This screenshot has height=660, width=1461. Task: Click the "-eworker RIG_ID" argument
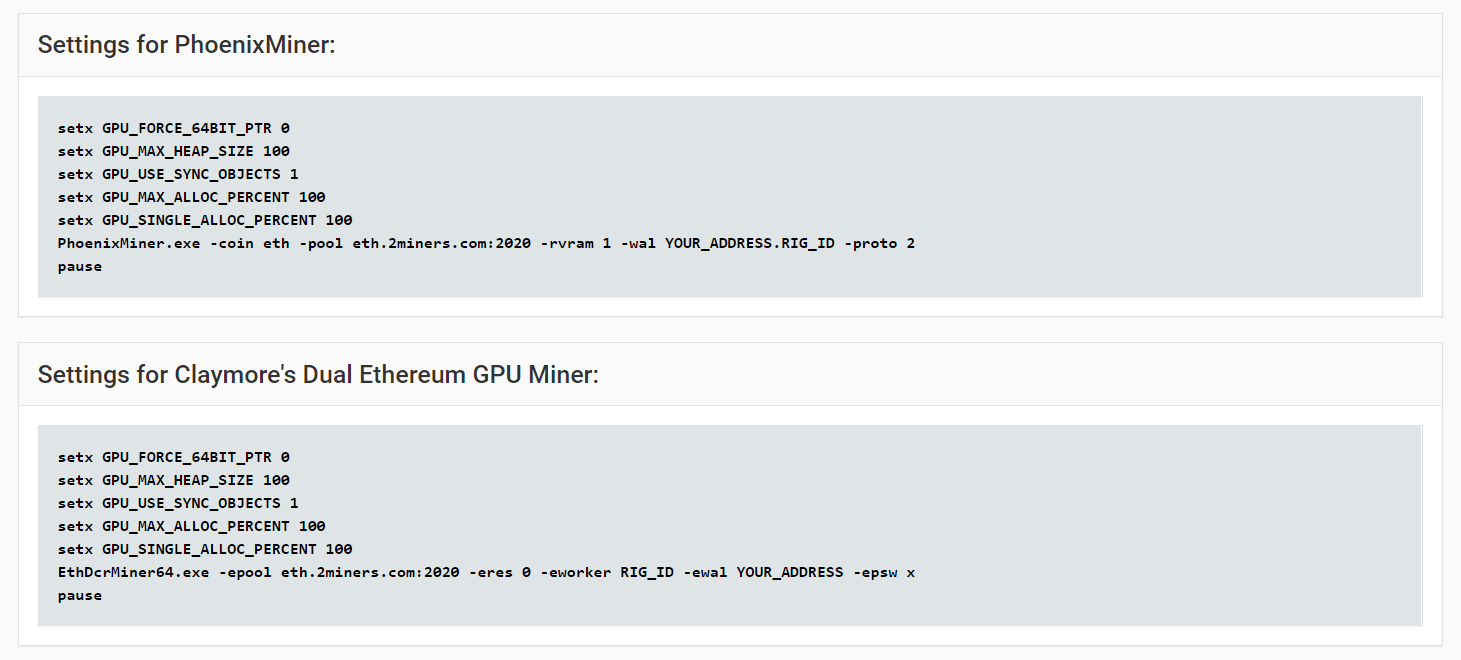607,572
